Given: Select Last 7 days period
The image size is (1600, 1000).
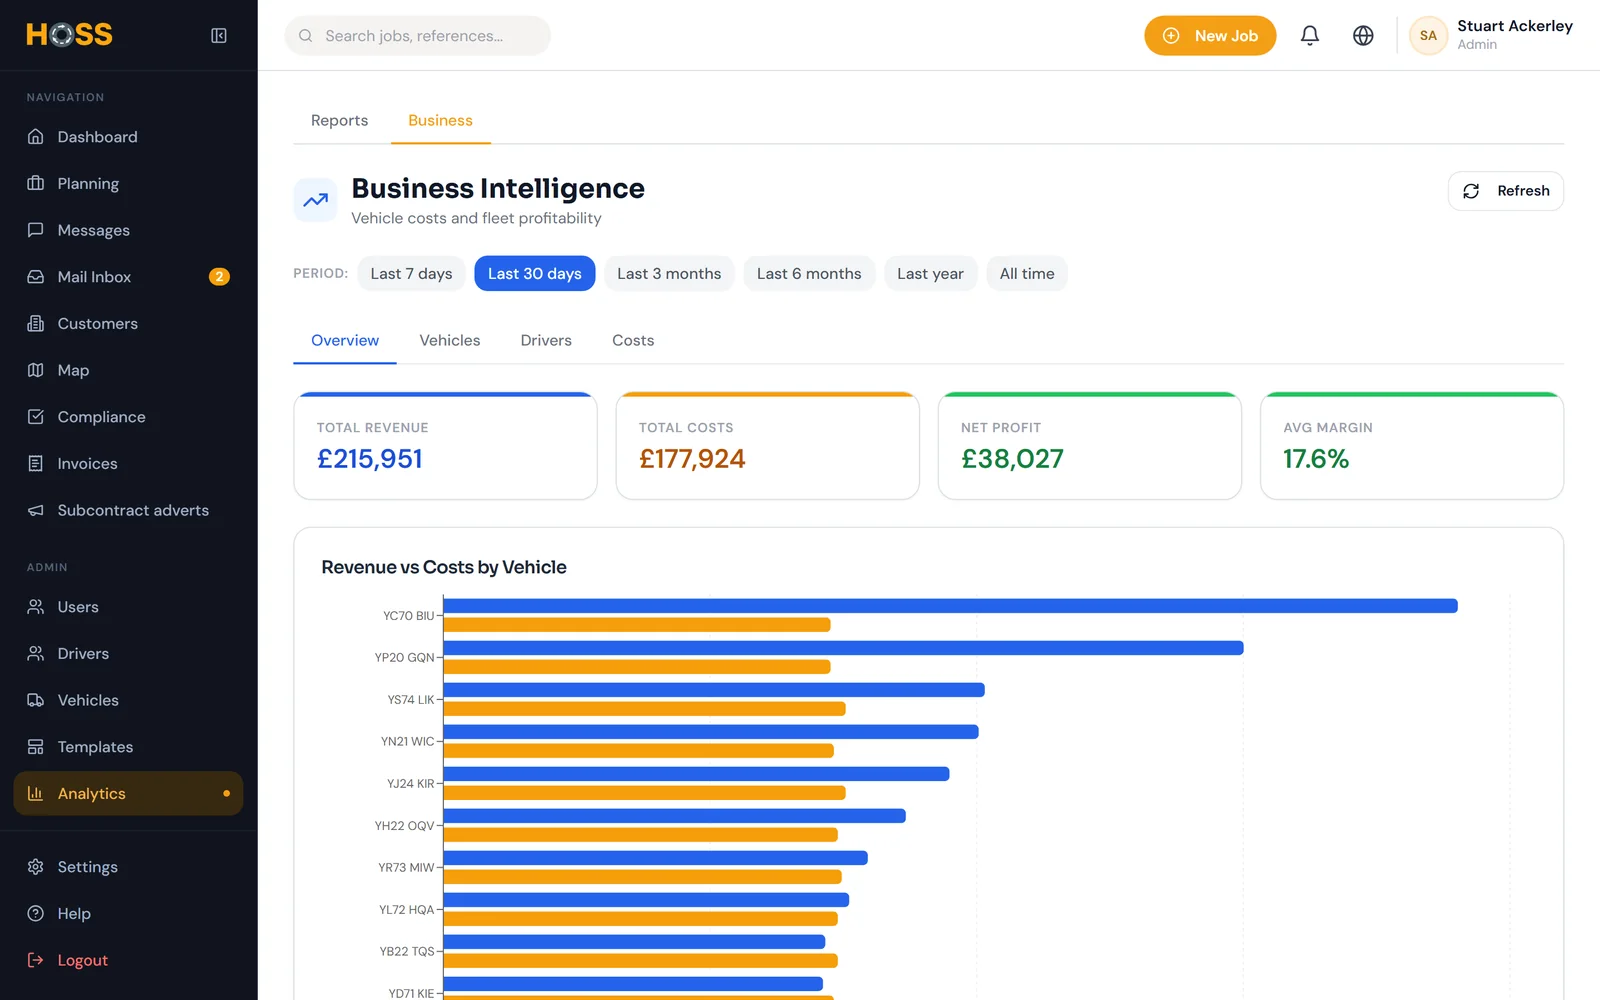Looking at the screenshot, I should coord(411,274).
